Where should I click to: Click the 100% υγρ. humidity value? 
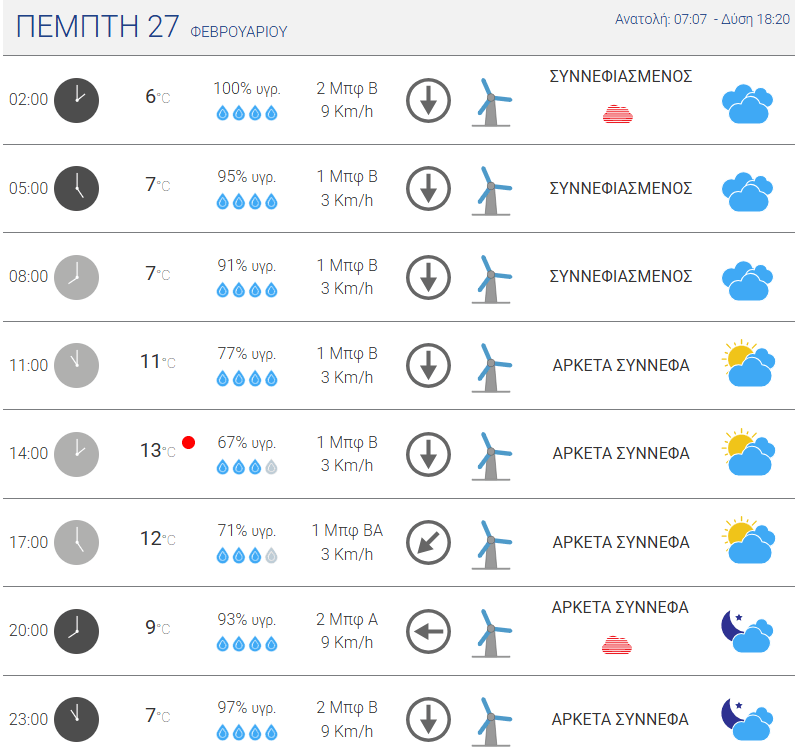pyautogui.click(x=247, y=88)
